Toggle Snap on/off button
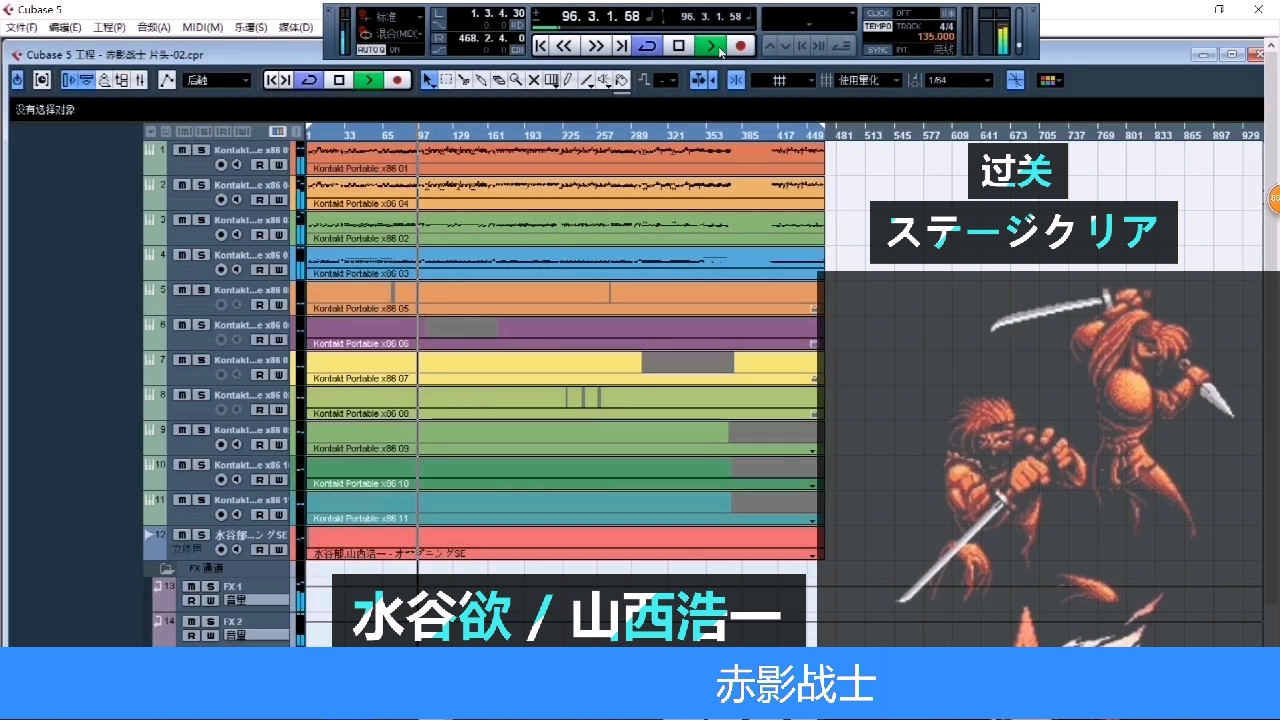 [x=736, y=80]
